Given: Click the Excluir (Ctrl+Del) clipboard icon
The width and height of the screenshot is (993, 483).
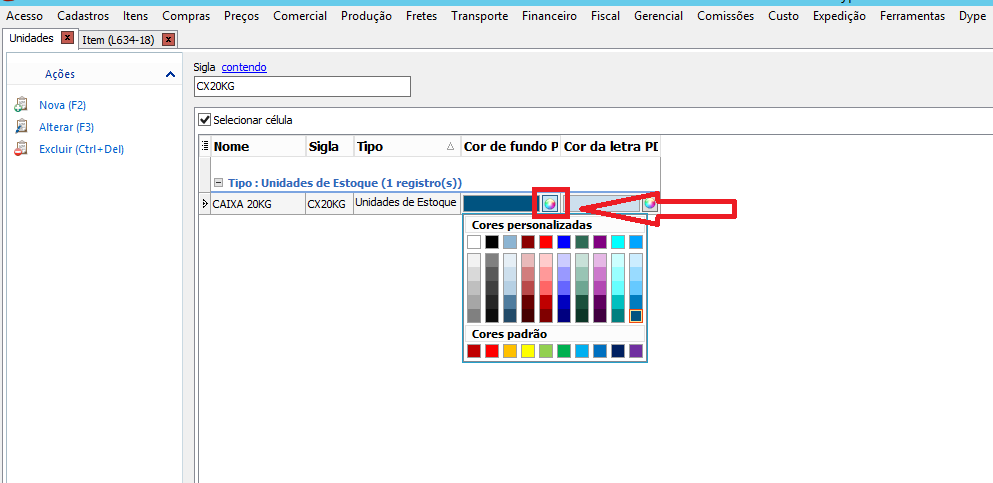Looking at the screenshot, I should pos(21,149).
